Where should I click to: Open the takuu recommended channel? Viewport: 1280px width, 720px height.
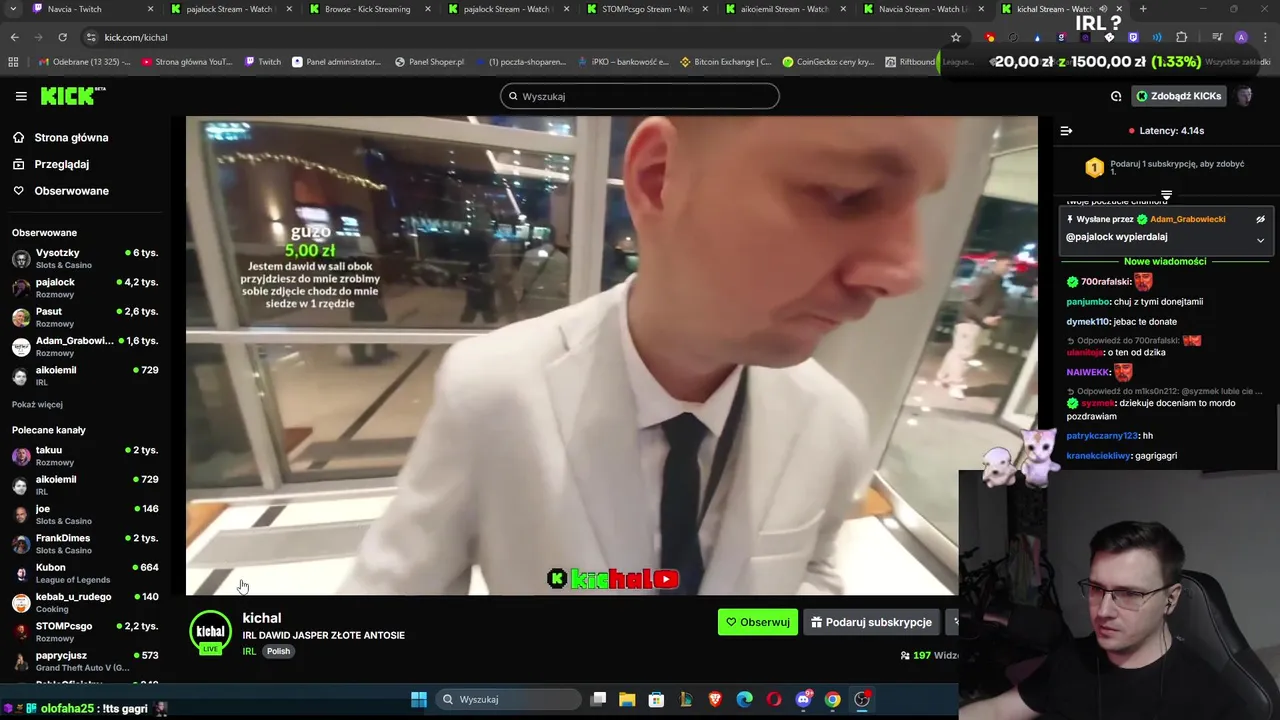[85, 456]
